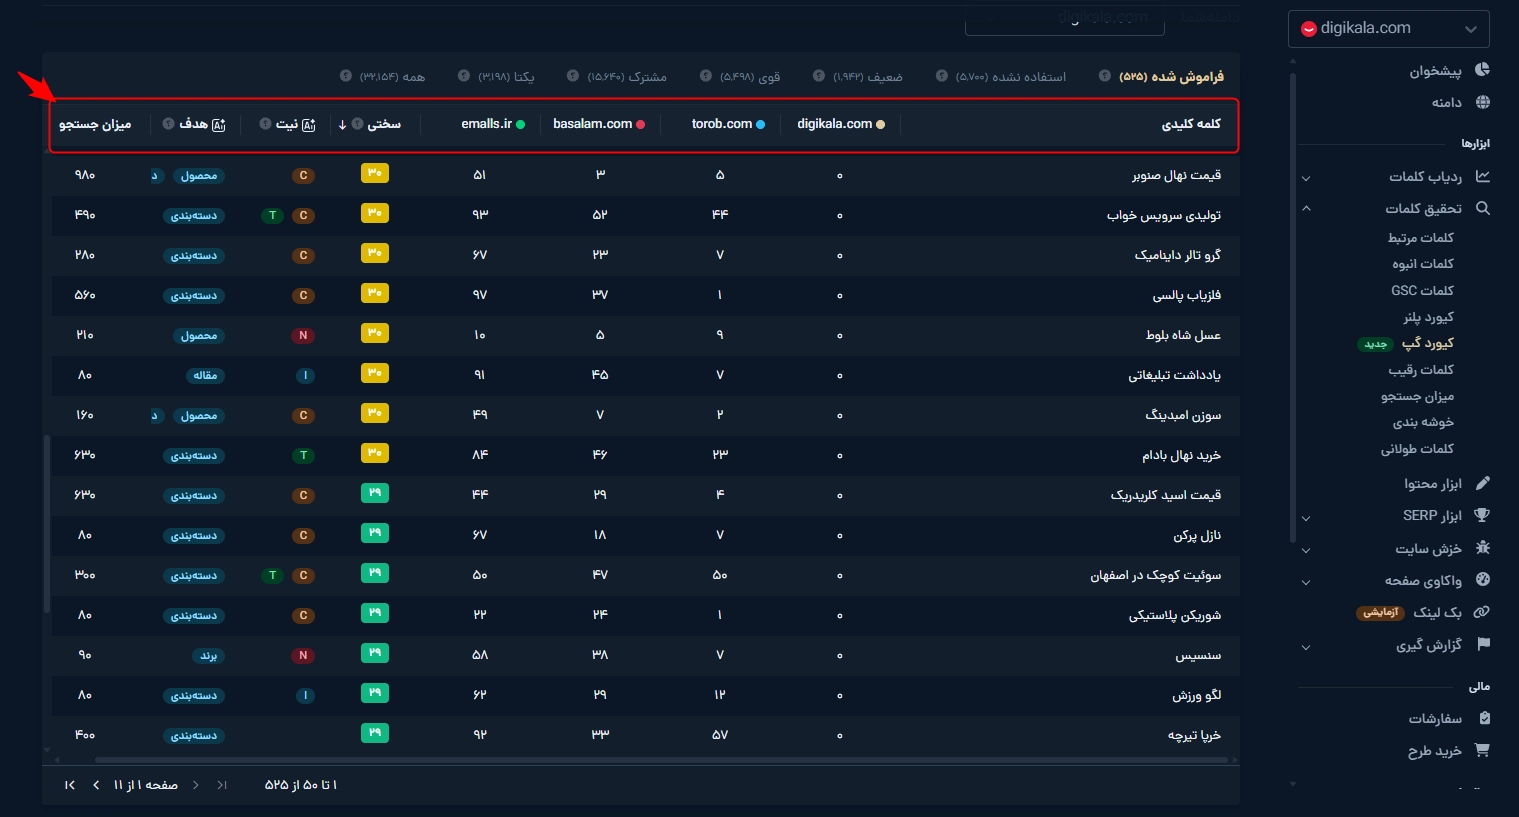Click the خزش سایت spider icon
This screenshot has height=817, width=1519.
click(1482, 548)
